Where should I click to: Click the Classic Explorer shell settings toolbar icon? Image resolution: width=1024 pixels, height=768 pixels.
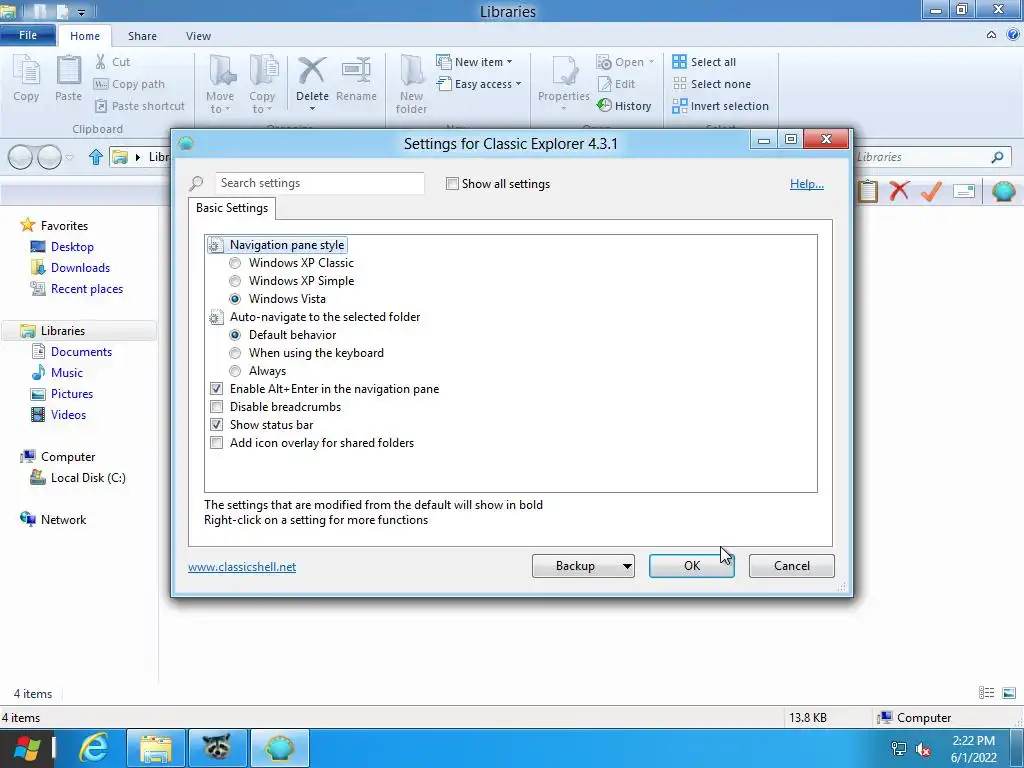point(1003,191)
